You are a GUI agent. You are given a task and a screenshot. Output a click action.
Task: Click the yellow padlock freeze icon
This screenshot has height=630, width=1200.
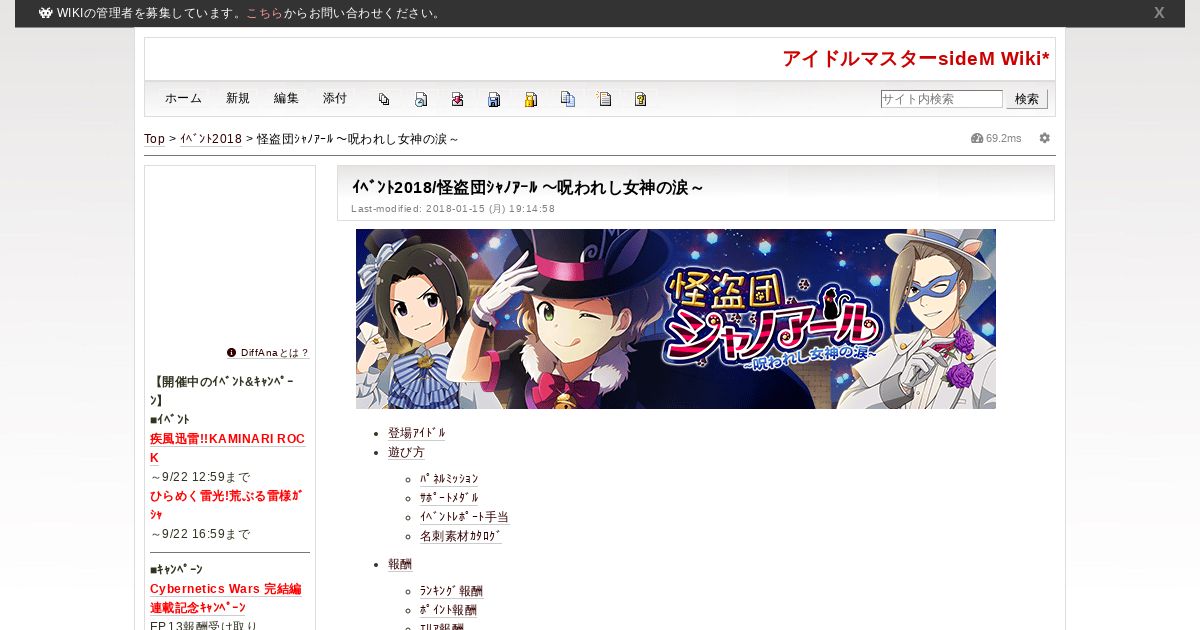pyautogui.click(x=531, y=99)
